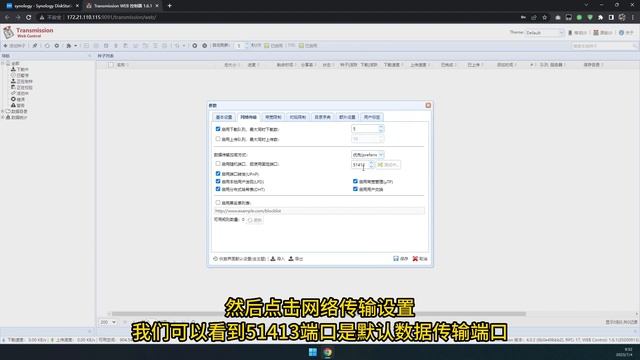This screenshot has height=360, width=640.
Task: Select the Warning filter in navigation tree
Action: click(x=18, y=105)
